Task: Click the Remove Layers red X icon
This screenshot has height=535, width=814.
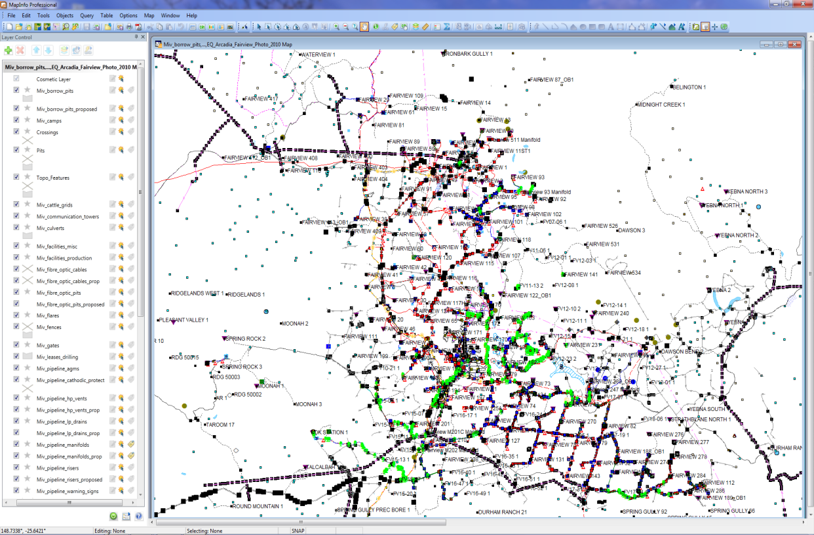Action: click(19, 50)
